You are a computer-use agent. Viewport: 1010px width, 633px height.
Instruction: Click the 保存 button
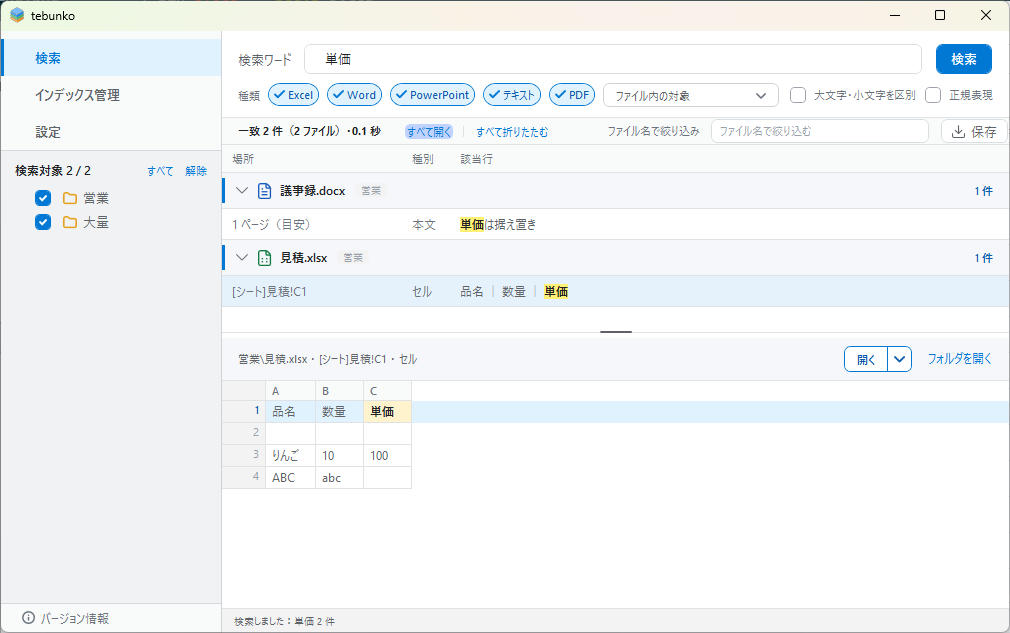[x=973, y=131]
